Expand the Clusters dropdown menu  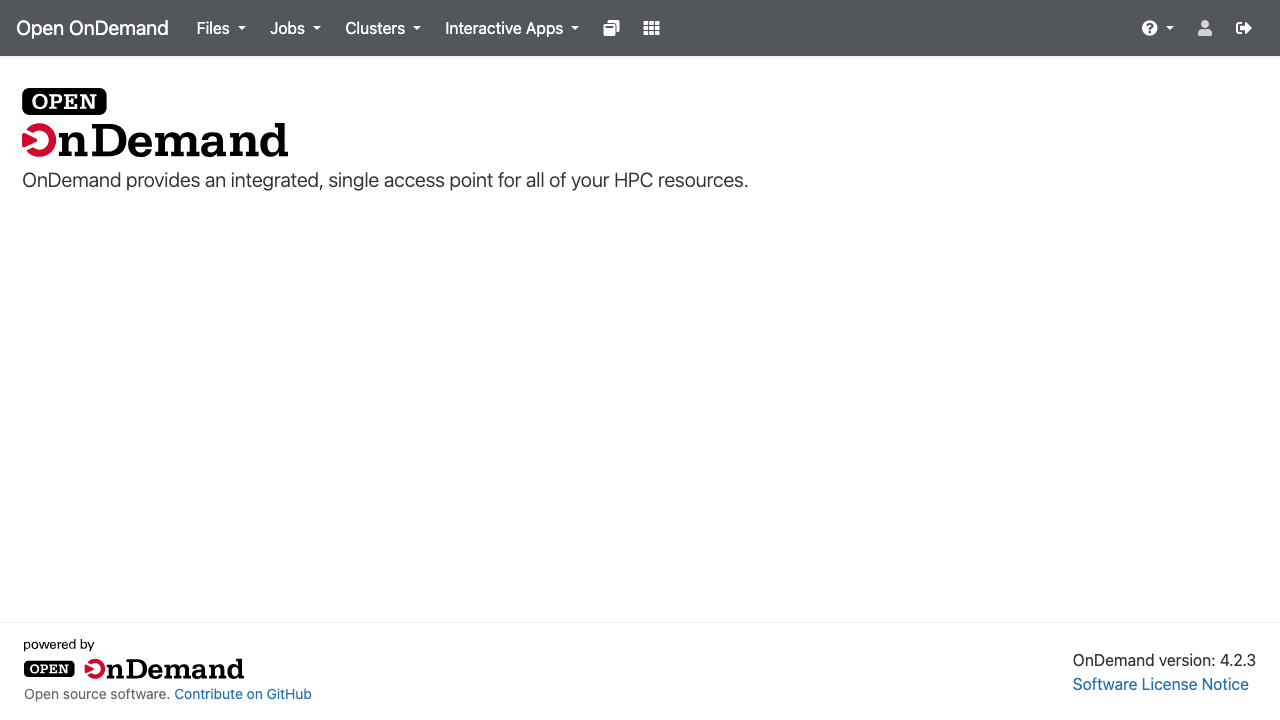pyautogui.click(x=383, y=28)
